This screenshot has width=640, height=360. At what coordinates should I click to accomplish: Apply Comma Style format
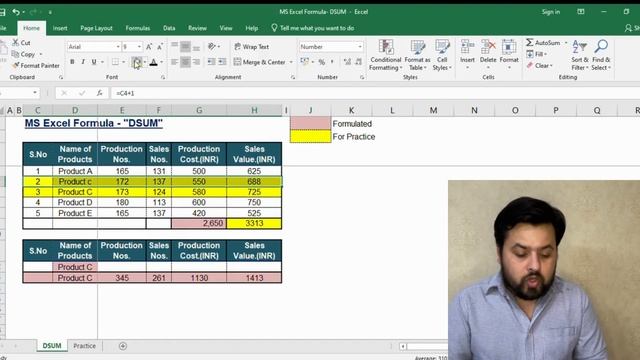pyautogui.click(x=332, y=62)
